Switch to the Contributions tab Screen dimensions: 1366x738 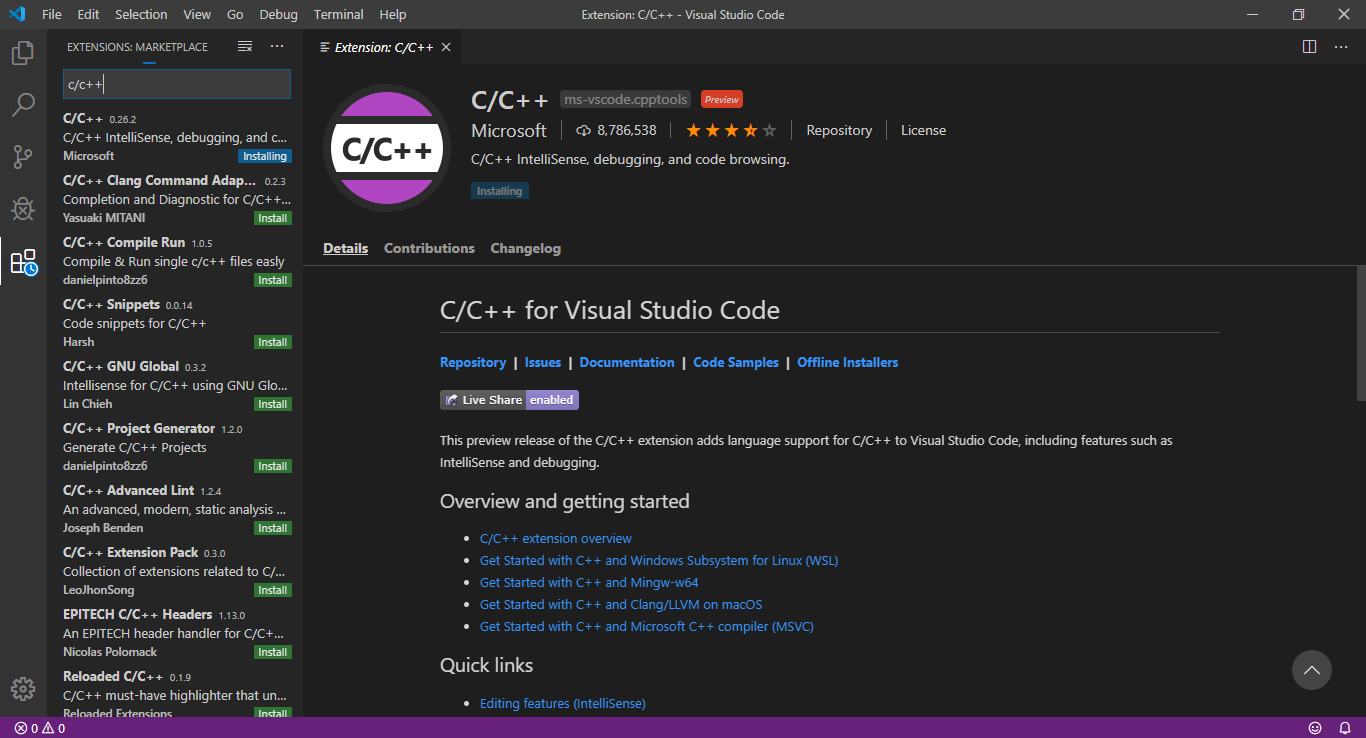pos(429,248)
